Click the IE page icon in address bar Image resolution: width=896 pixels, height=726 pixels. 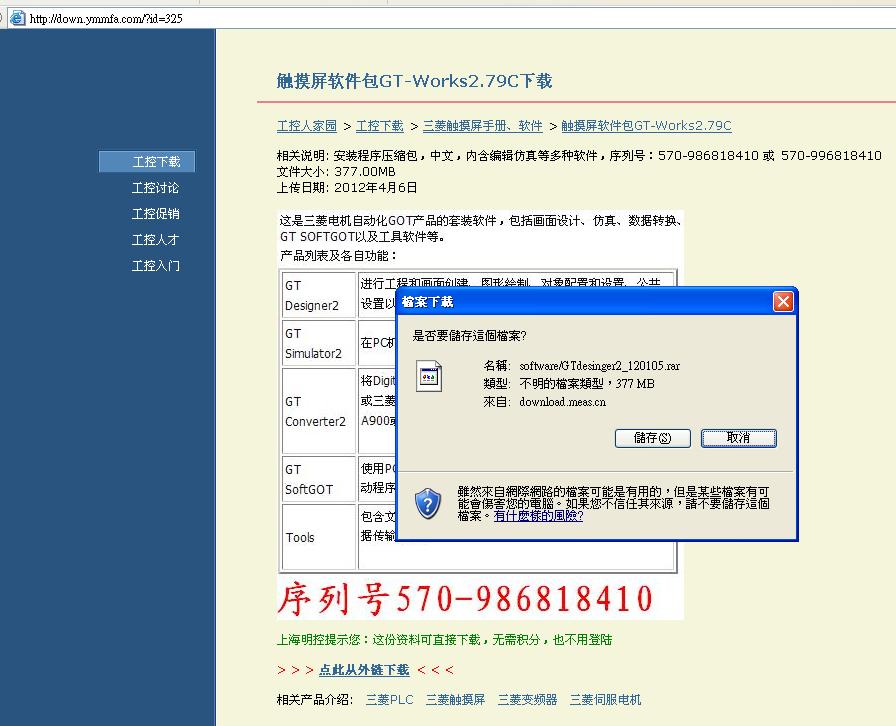(17, 18)
